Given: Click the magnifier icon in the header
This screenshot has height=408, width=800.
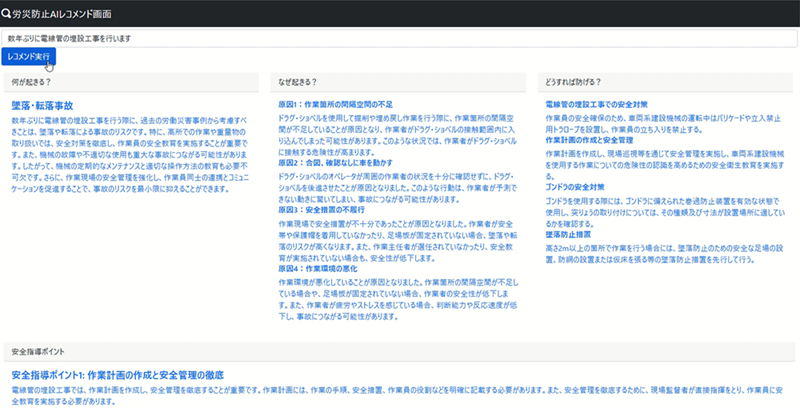Looking at the screenshot, I should click(7, 15).
